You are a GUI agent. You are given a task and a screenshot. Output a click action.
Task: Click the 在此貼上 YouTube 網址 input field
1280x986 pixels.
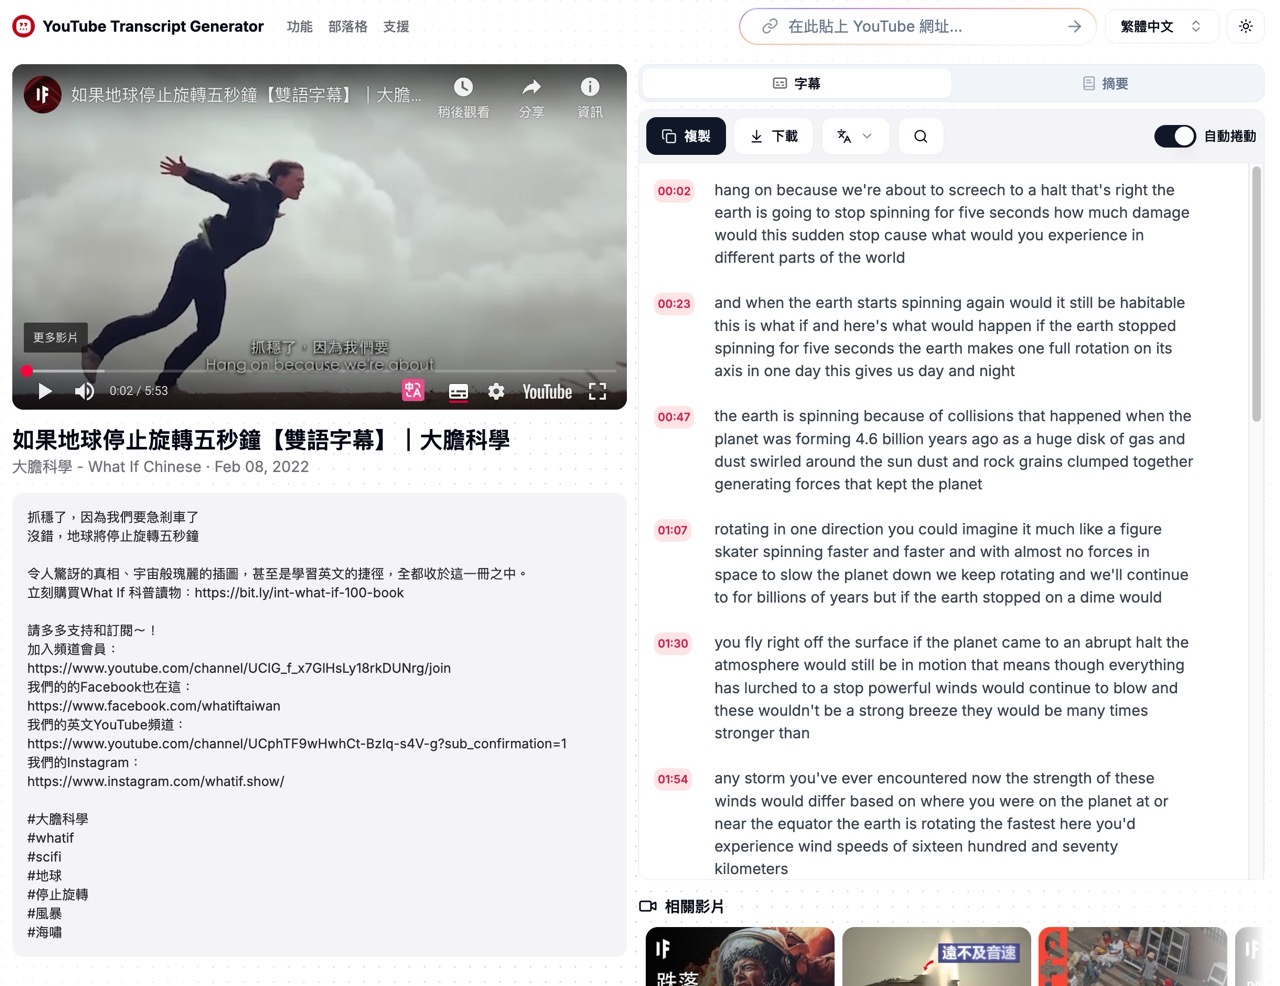point(918,27)
